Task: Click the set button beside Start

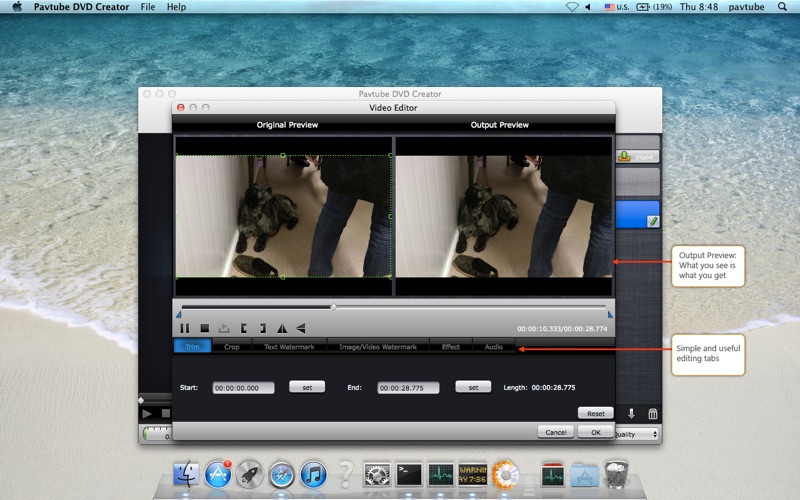Action: click(x=307, y=387)
